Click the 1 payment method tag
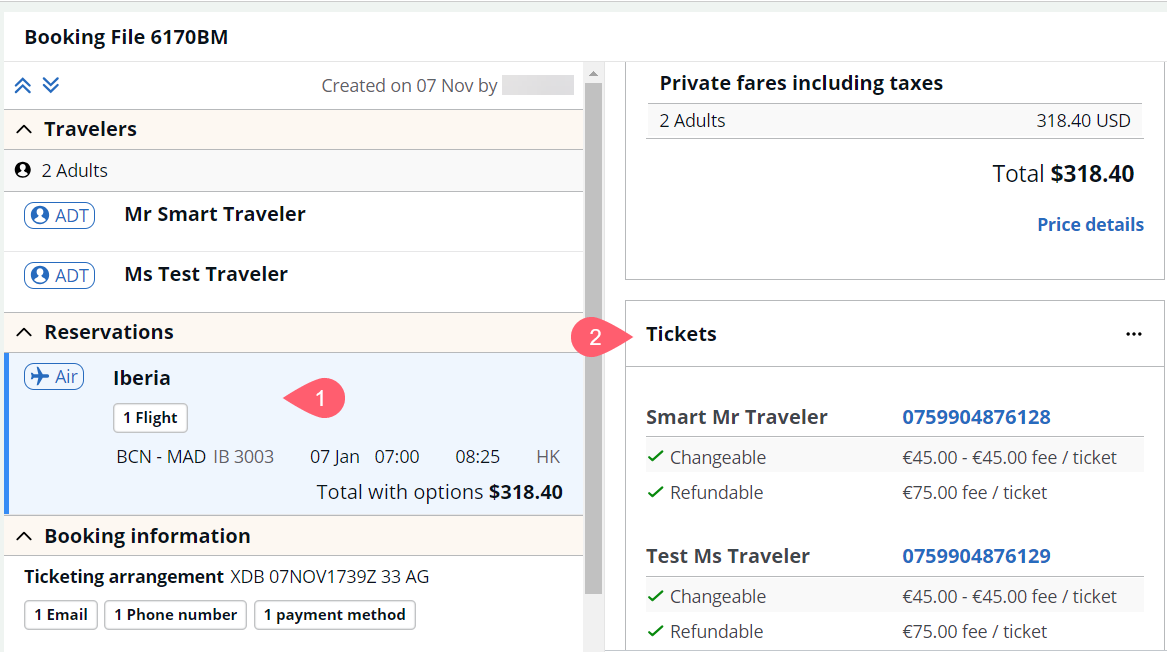The width and height of the screenshot is (1167, 652). (x=334, y=615)
